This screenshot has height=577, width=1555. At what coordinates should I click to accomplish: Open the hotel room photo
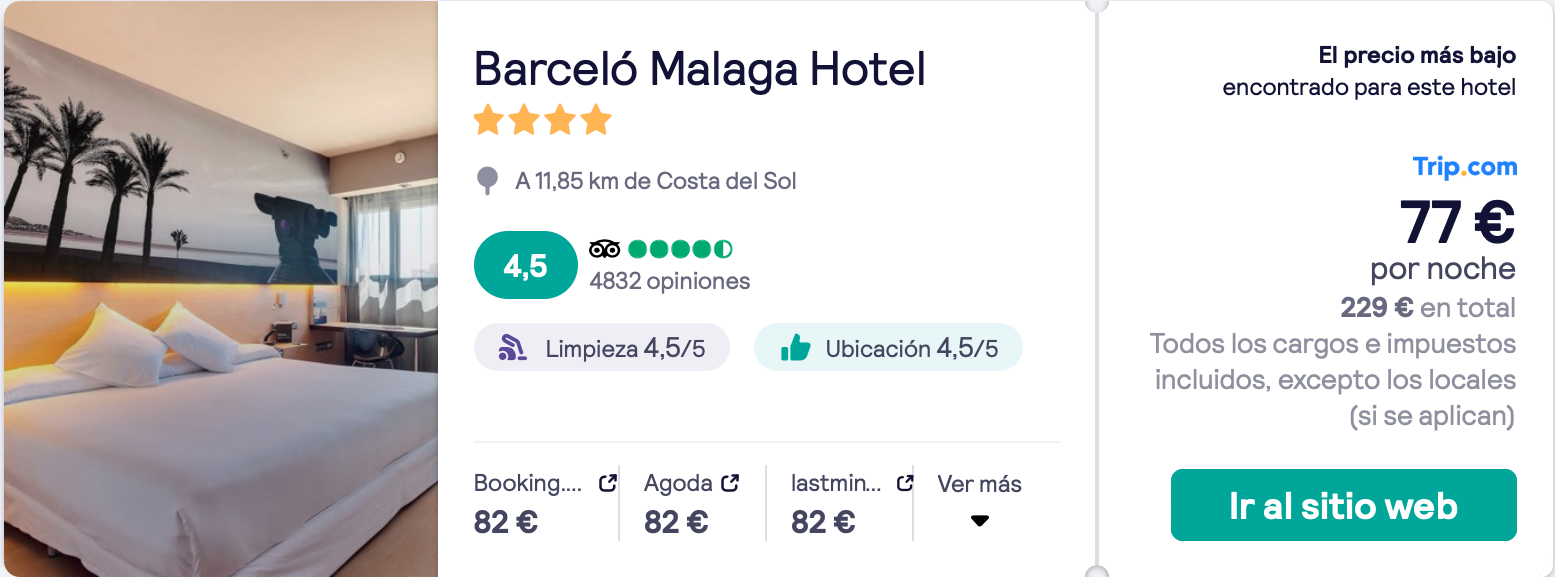click(219, 289)
